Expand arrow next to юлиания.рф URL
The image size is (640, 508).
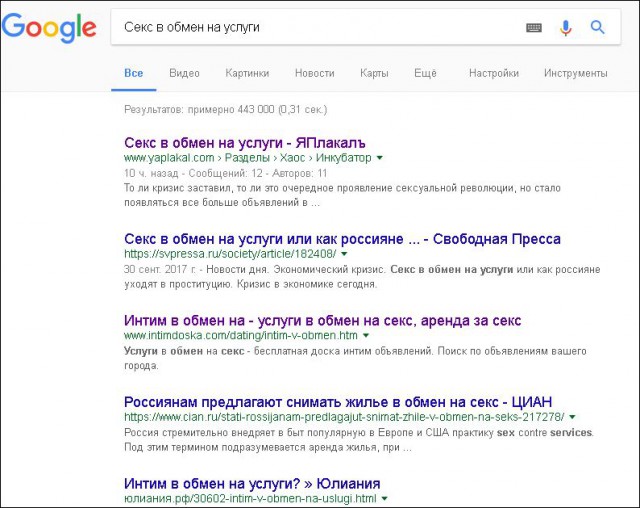pyautogui.click(x=384, y=499)
